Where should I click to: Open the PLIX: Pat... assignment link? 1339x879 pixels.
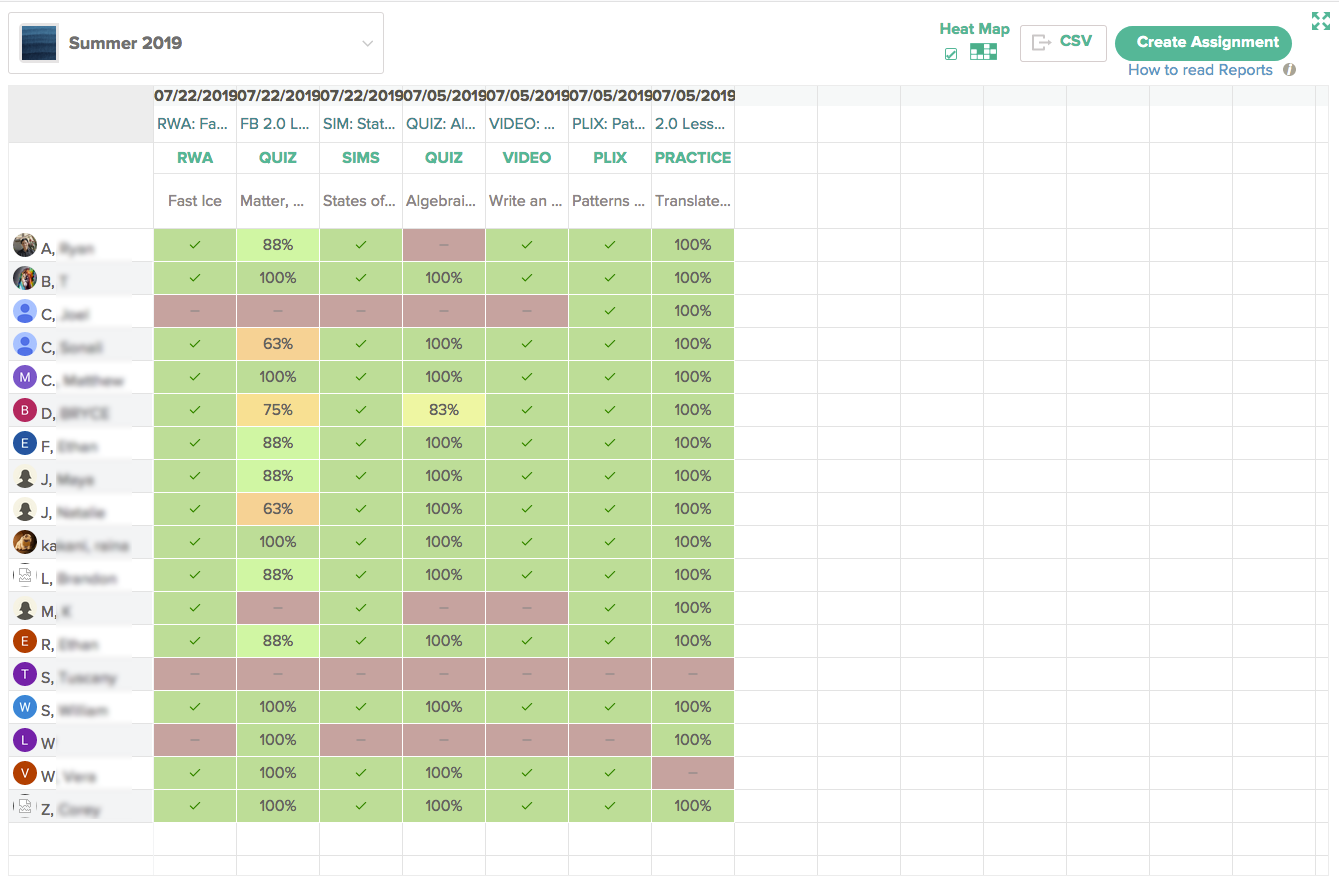coord(610,125)
